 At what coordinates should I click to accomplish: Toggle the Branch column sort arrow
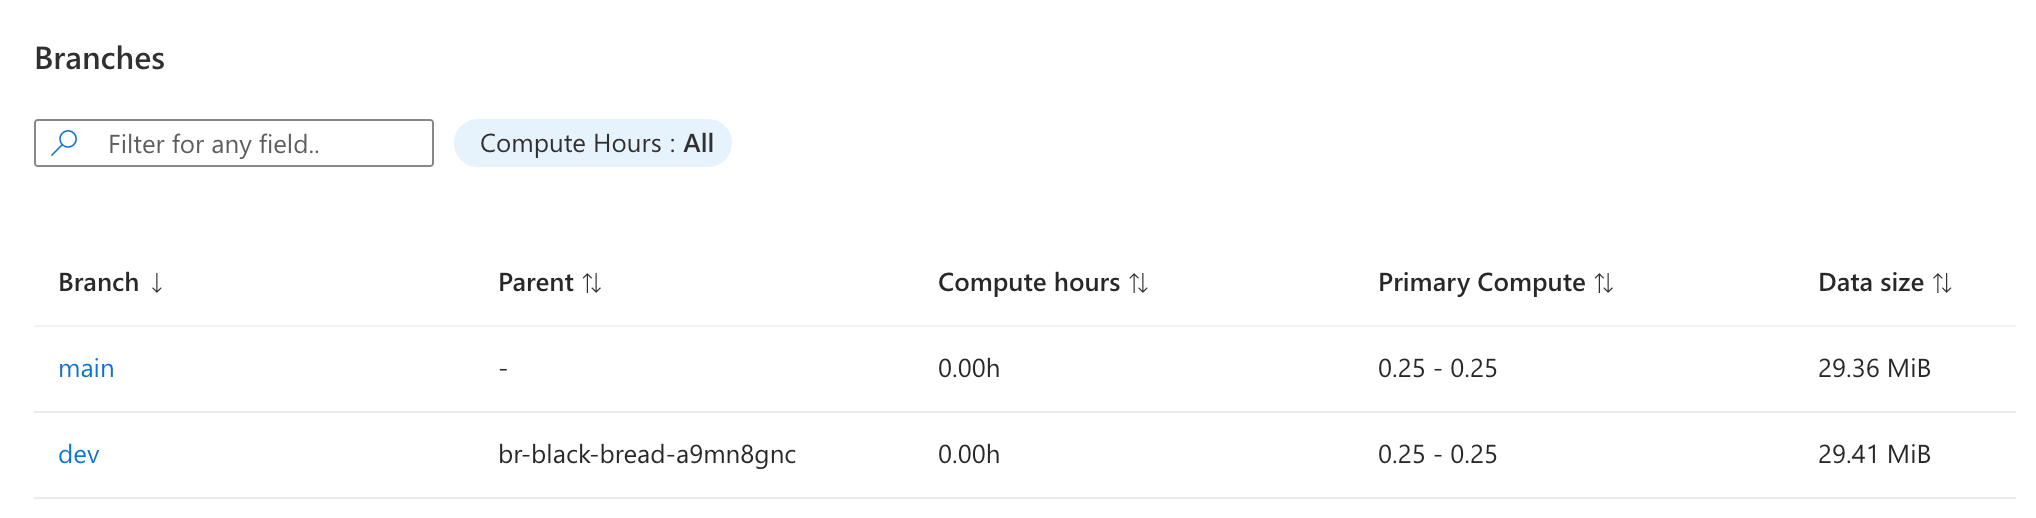pos(157,284)
